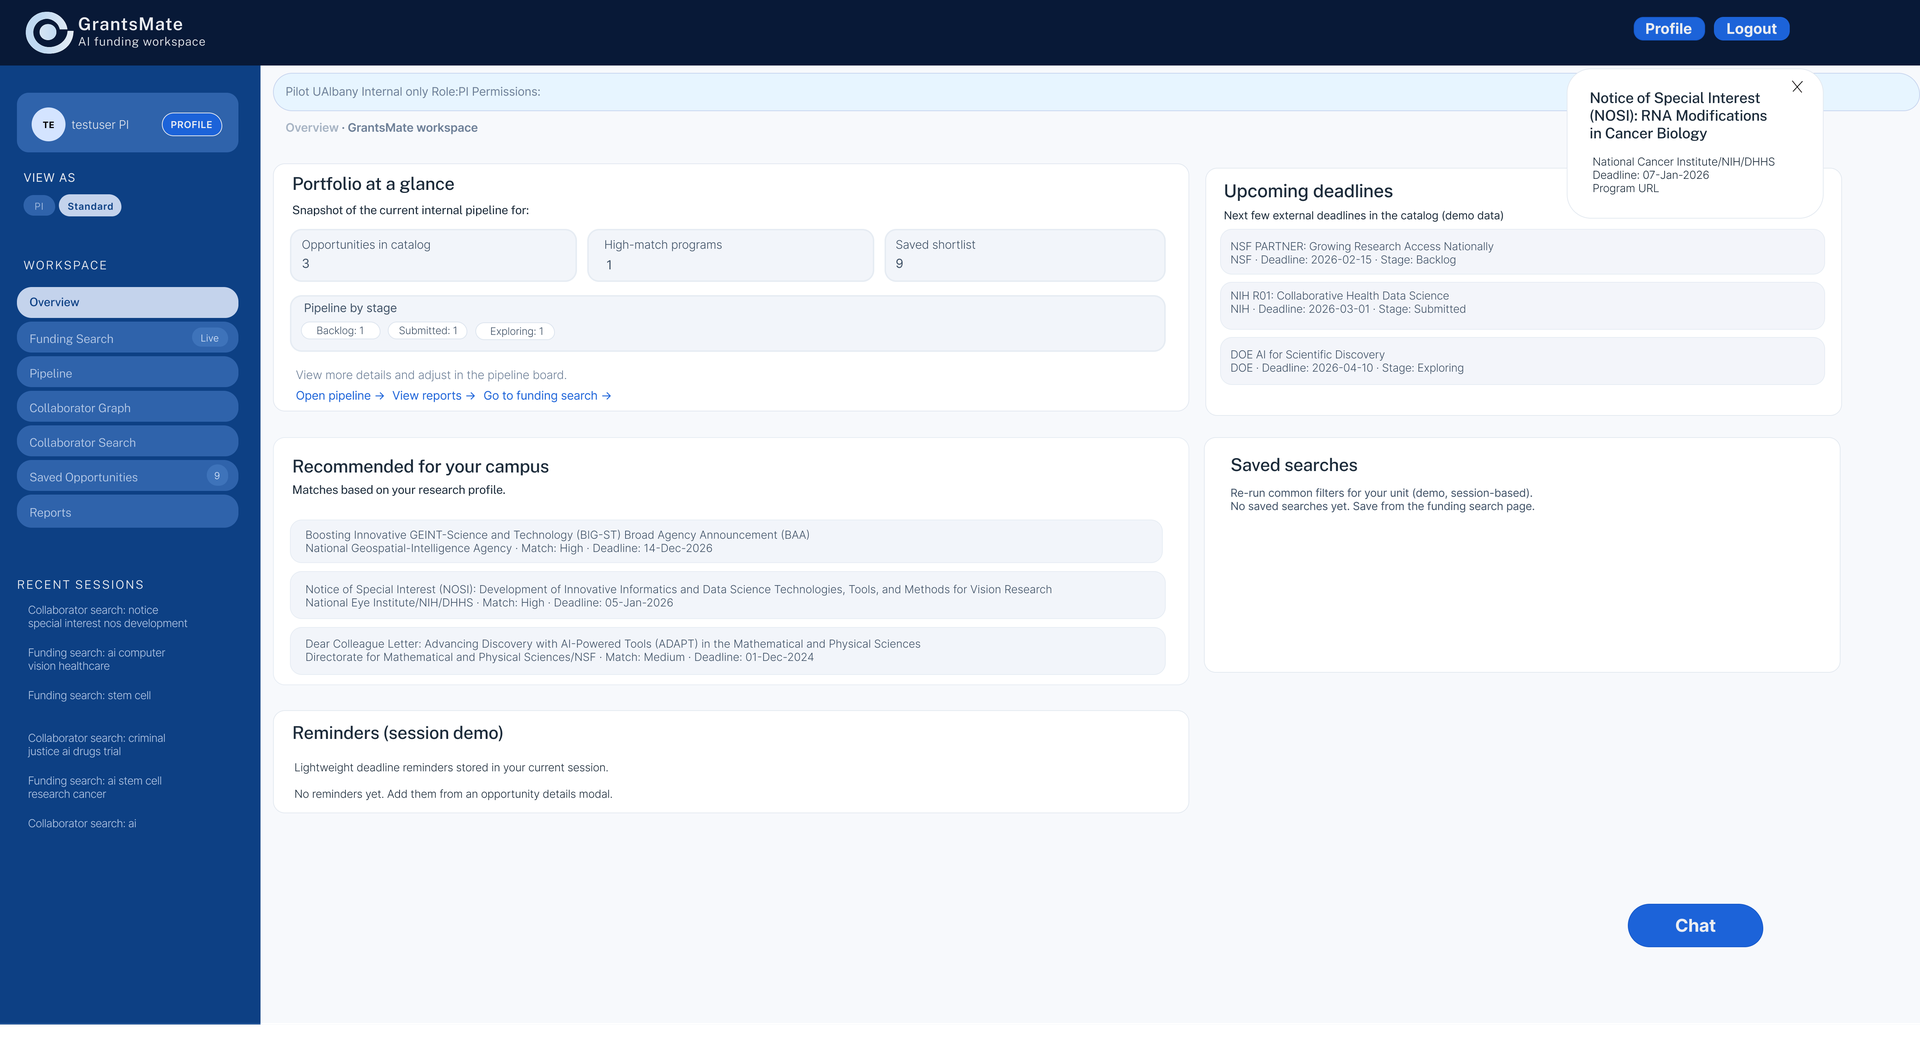Switch view to PI mode
This screenshot has height=1037, width=1920.
[x=39, y=206]
